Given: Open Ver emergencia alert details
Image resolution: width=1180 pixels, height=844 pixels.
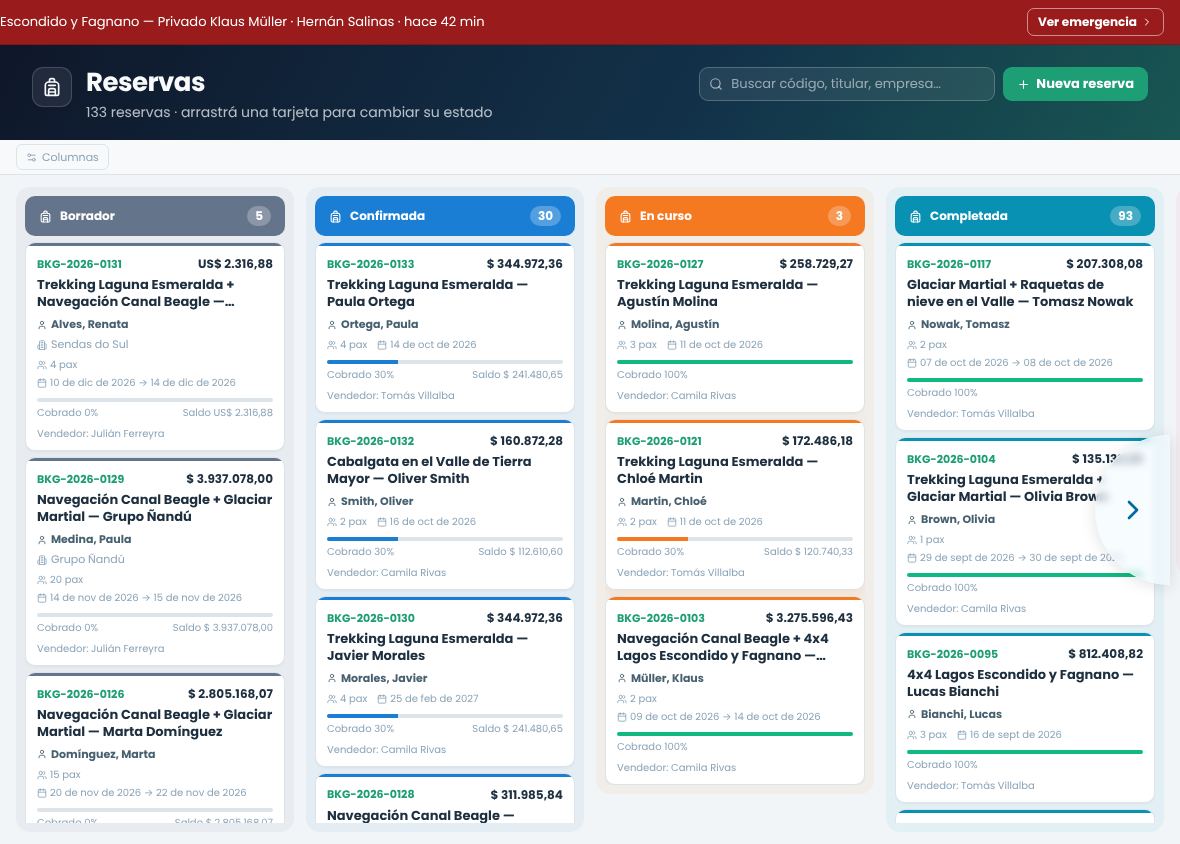Looking at the screenshot, I should click(x=1095, y=22).
